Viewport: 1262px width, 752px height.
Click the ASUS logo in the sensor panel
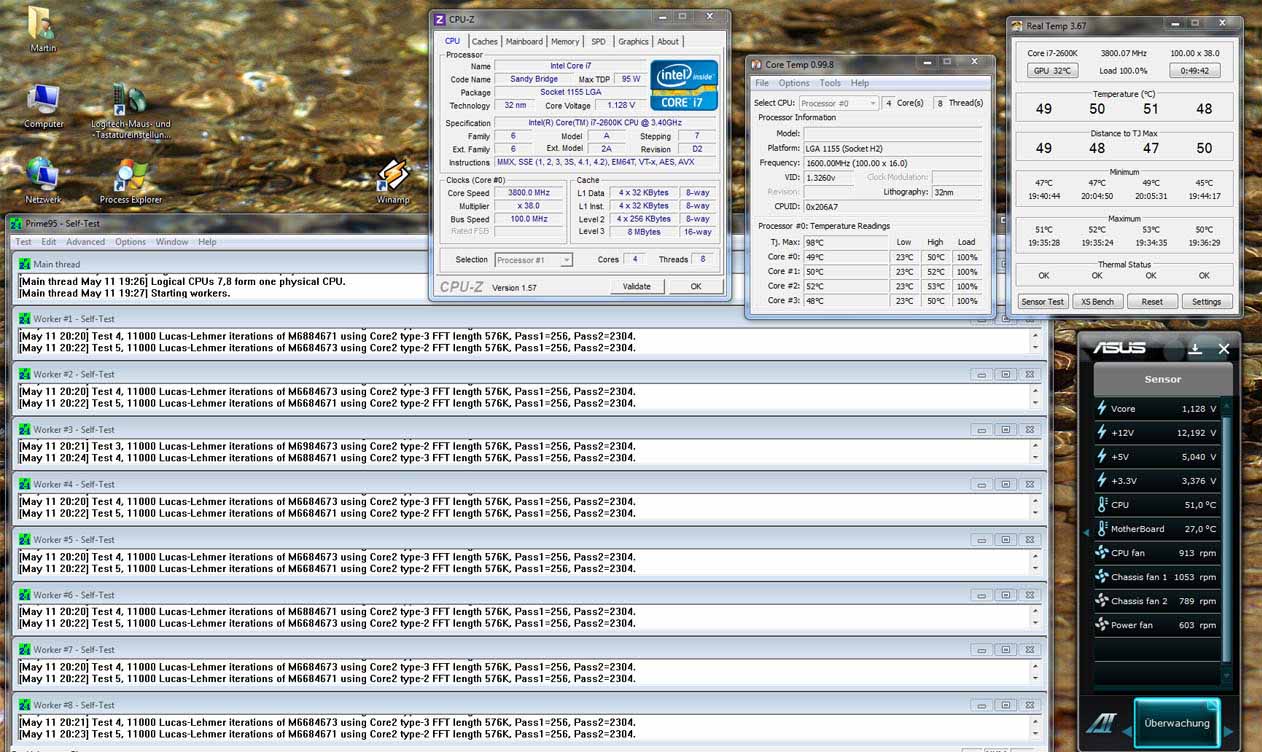(1118, 349)
